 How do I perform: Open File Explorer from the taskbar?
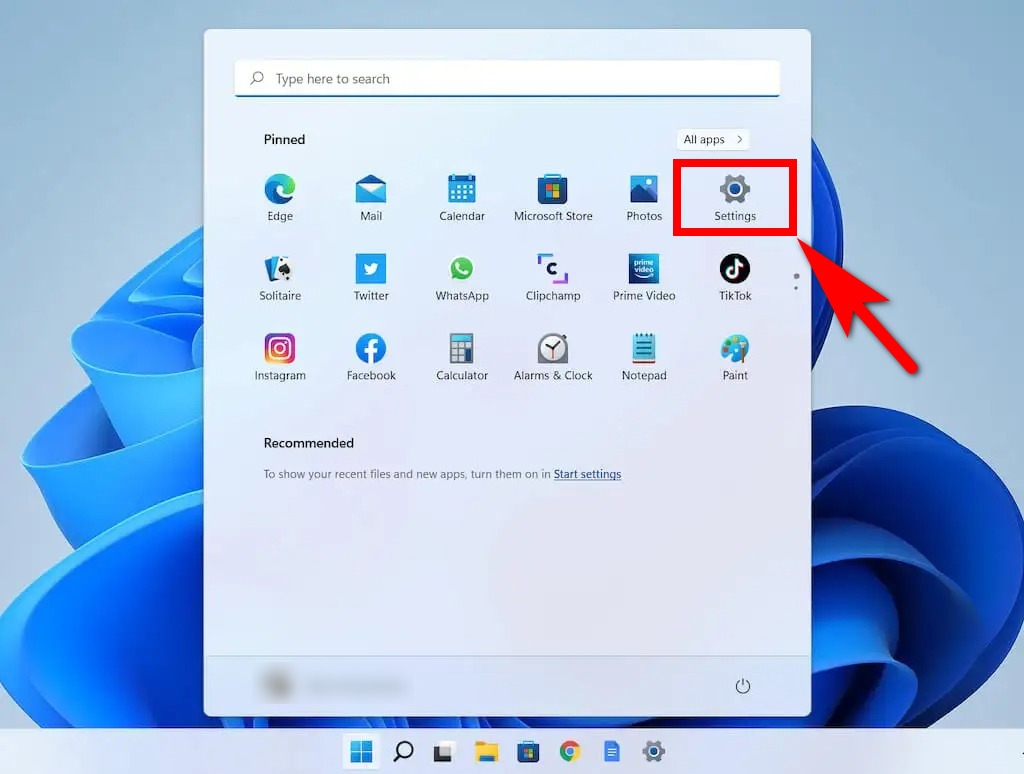487,752
